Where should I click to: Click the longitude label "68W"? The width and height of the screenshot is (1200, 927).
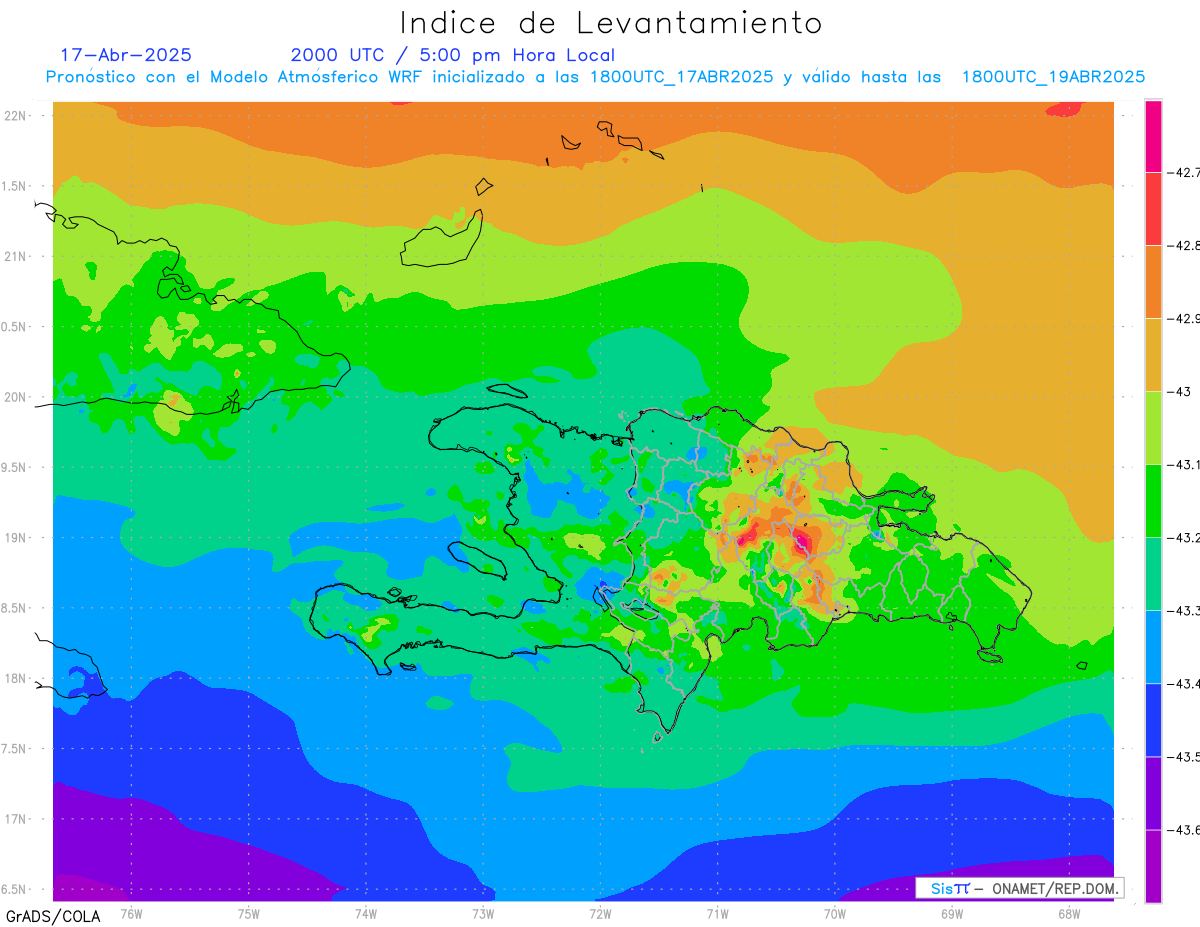1069,915
